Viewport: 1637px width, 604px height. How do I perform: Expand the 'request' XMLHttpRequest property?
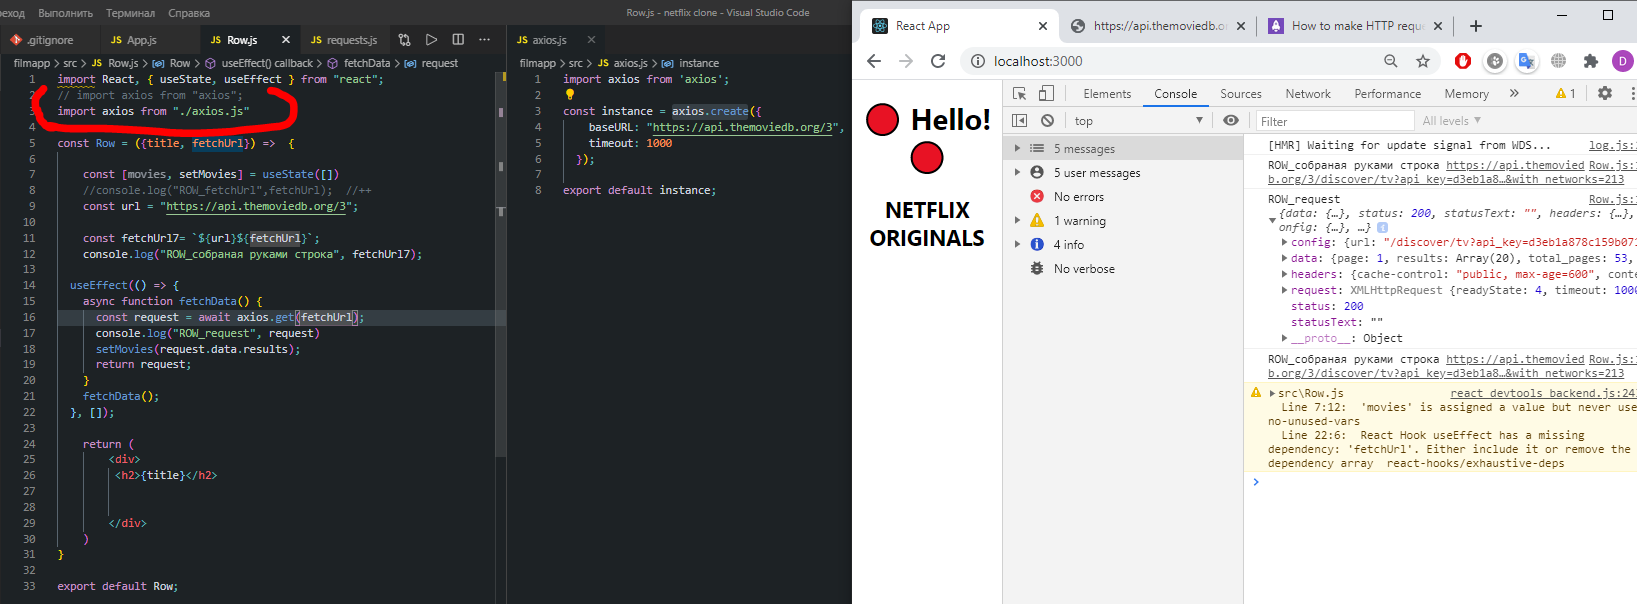tap(1285, 290)
